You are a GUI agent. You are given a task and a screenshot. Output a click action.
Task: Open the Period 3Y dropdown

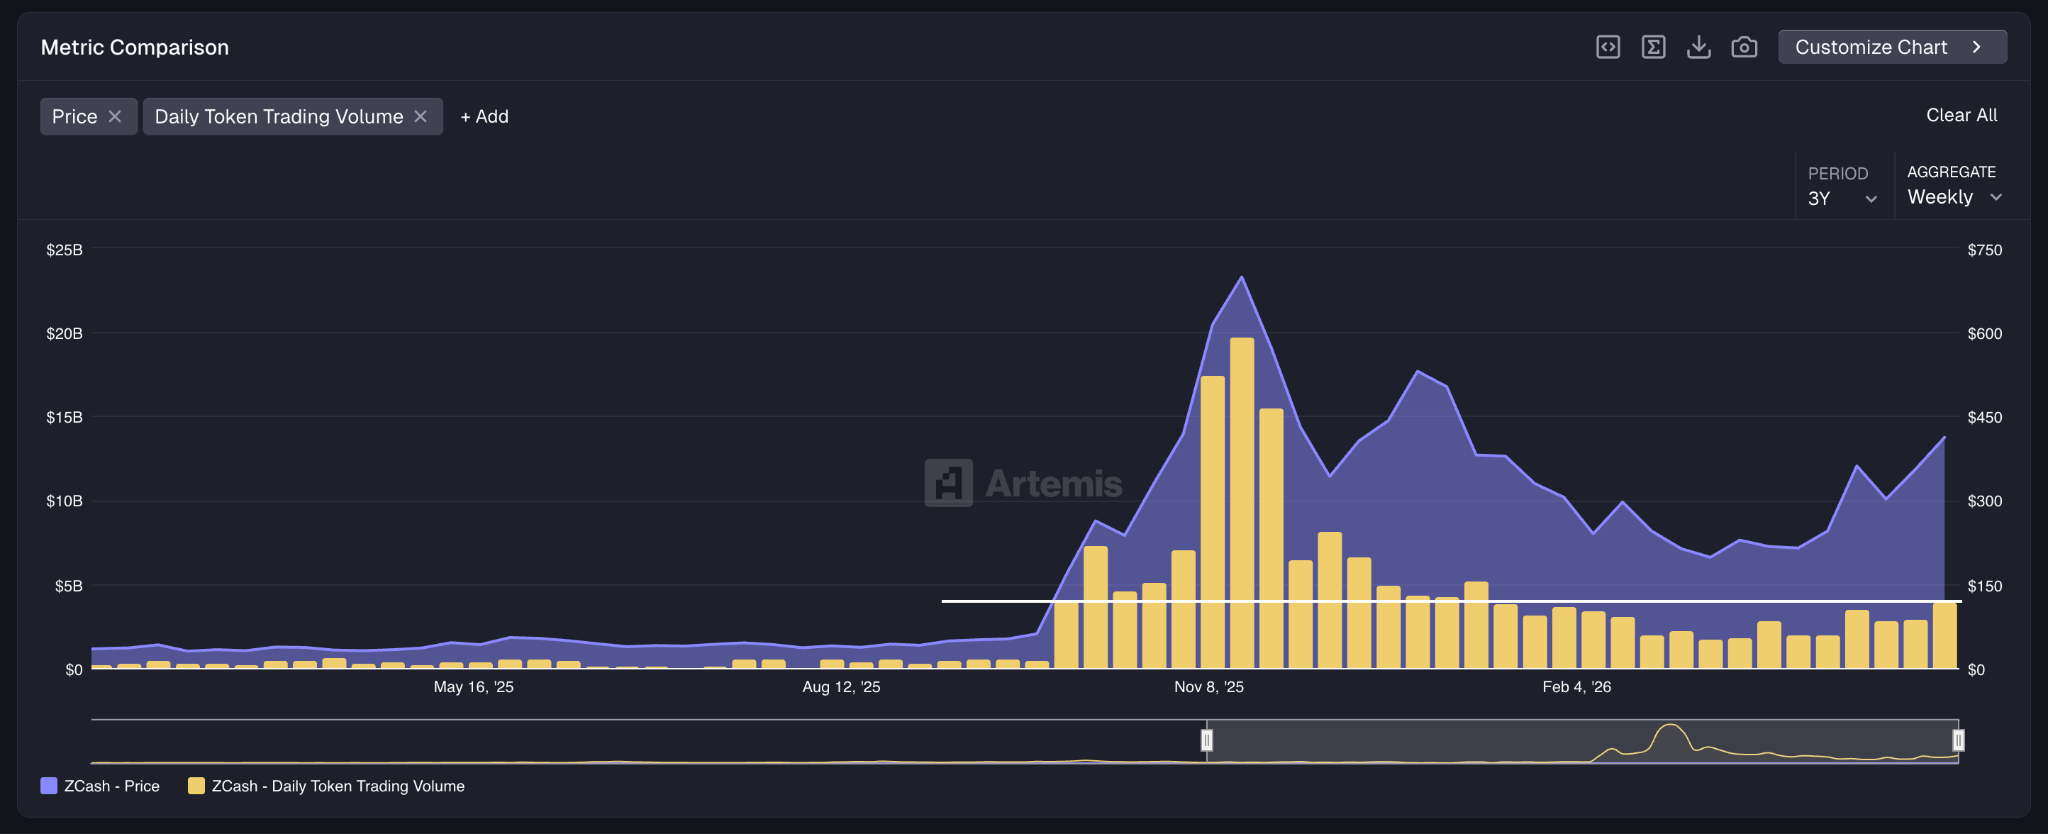click(x=1842, y=187)
